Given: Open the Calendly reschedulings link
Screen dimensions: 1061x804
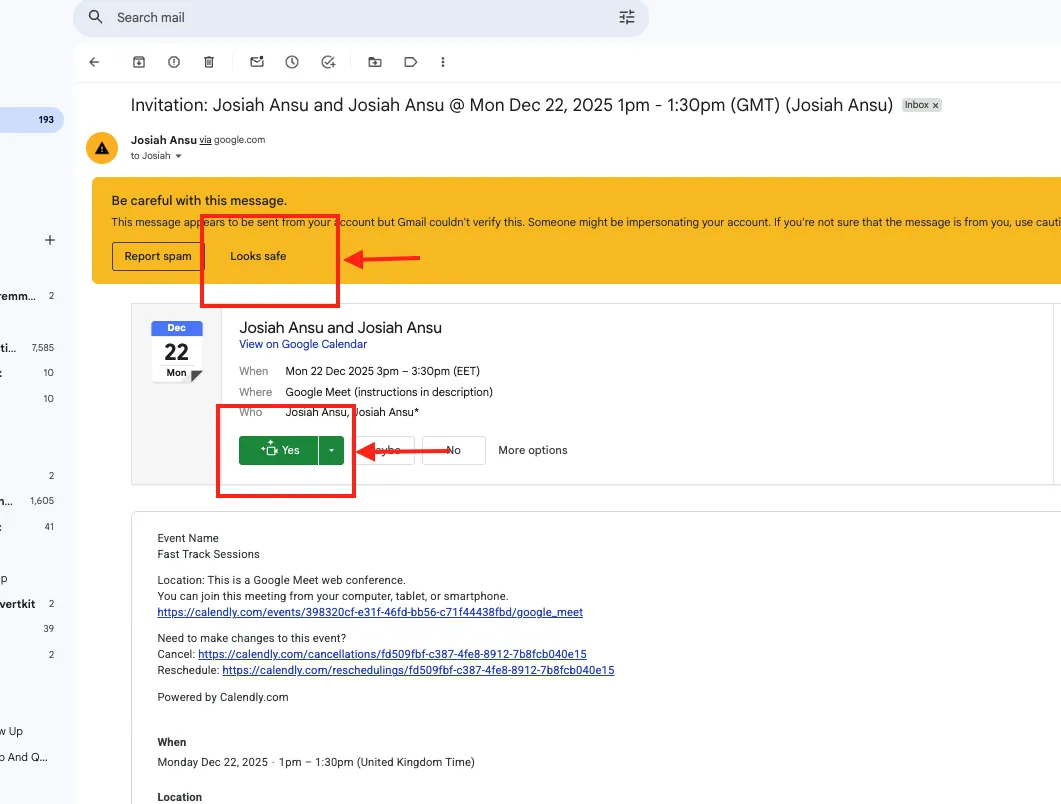Looking at the screenshot, I should click(418, 671).
